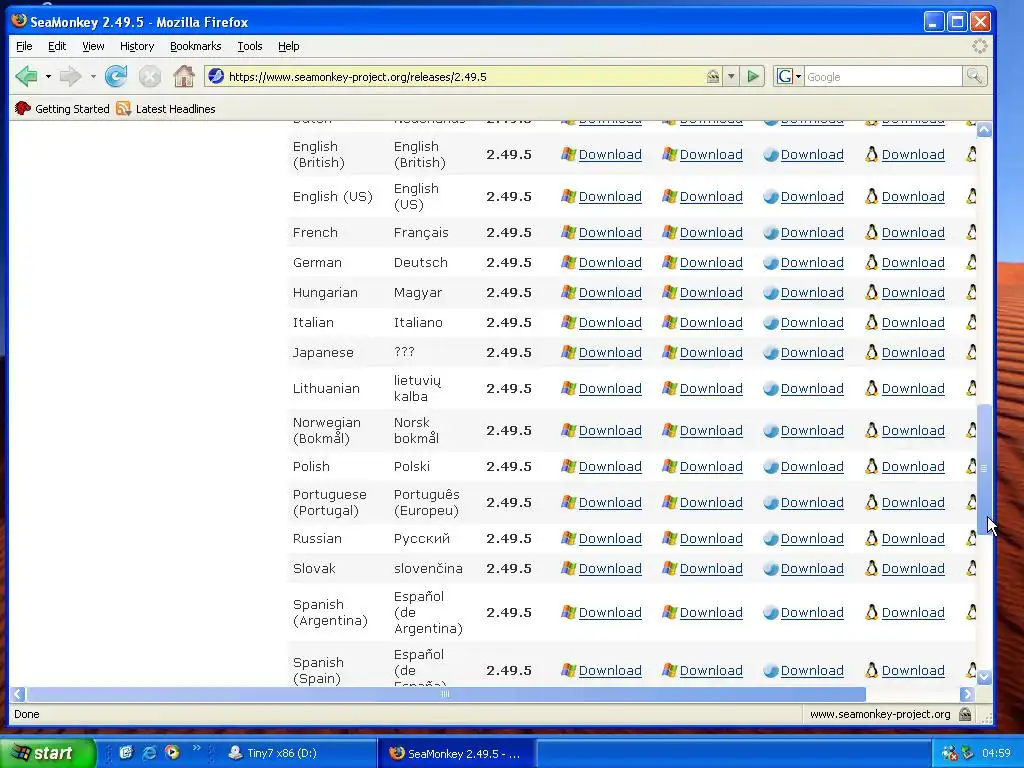Expand the quick launch overflow chevron
The image size is (1024, 768).
tap(196, 748)
